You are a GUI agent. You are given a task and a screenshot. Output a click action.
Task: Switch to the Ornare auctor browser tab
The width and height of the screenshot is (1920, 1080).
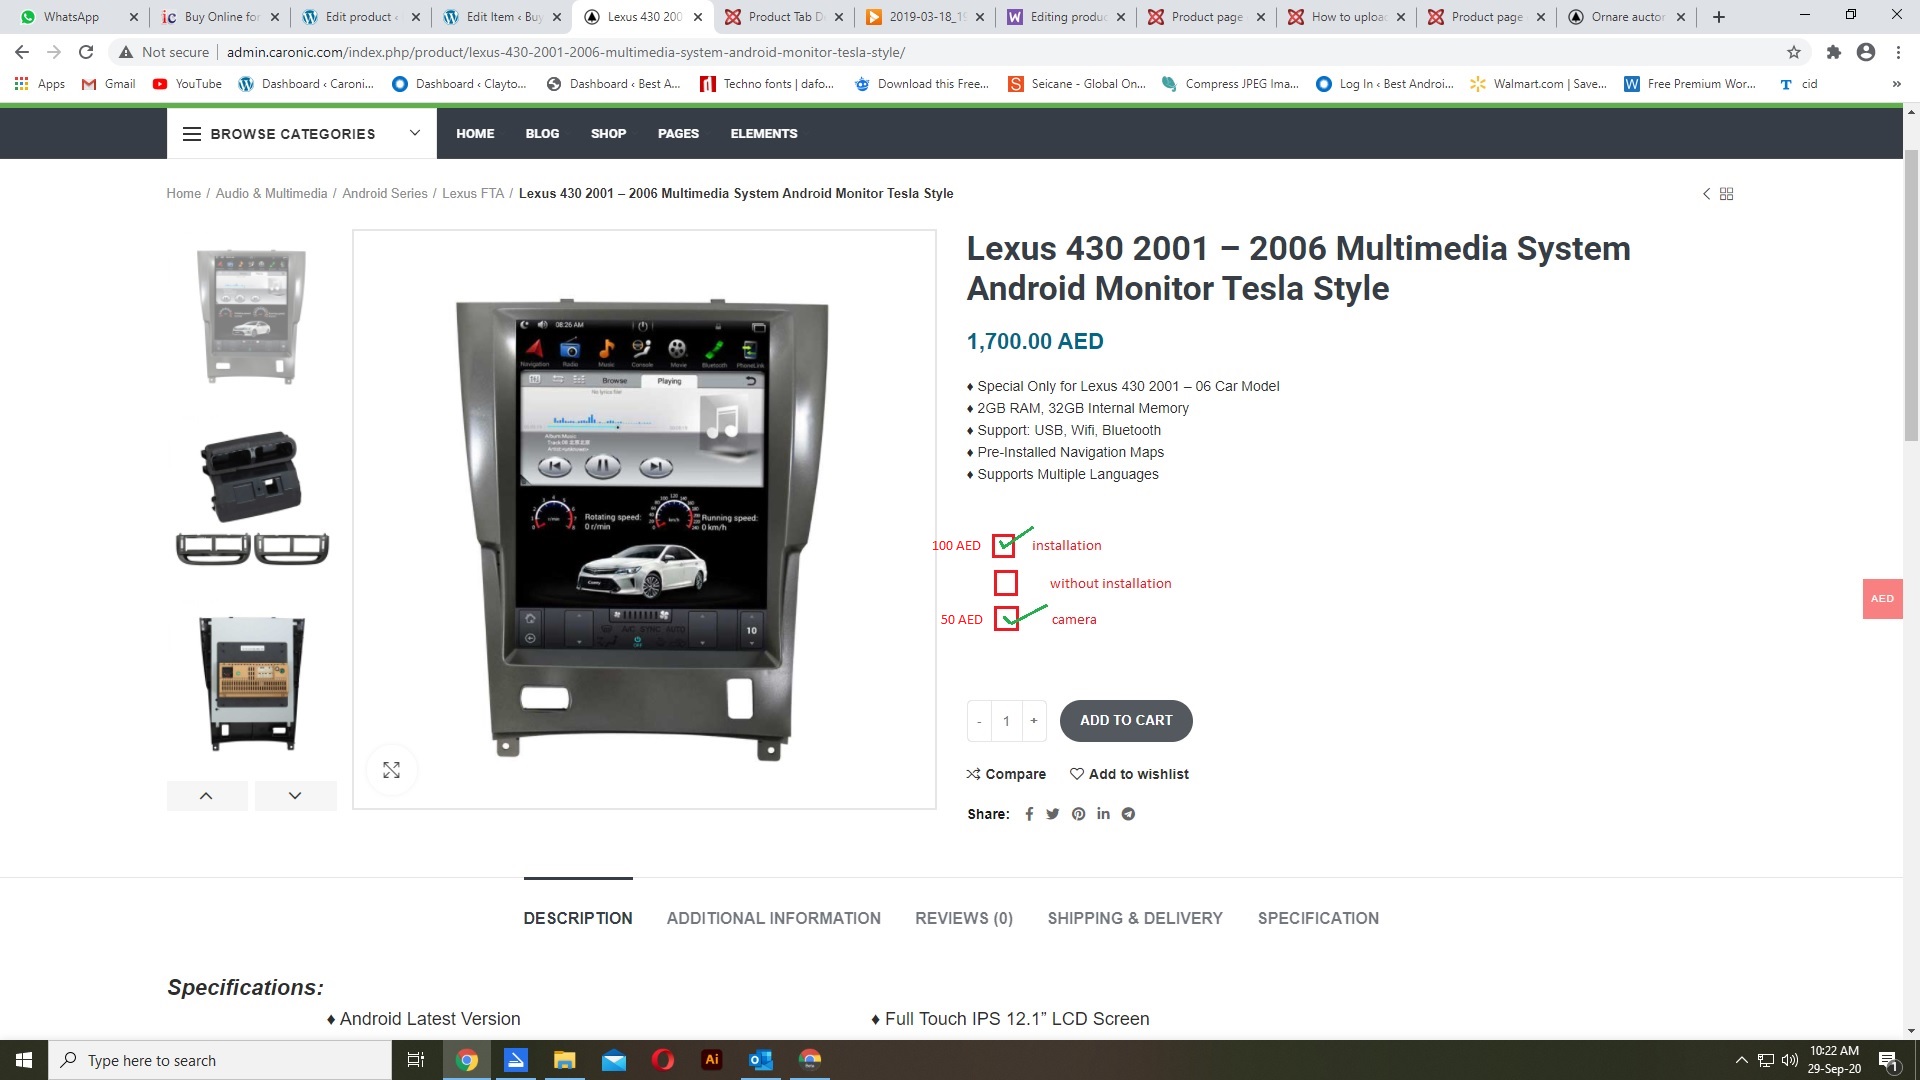pyautogui.click(x=1625, y=17)
